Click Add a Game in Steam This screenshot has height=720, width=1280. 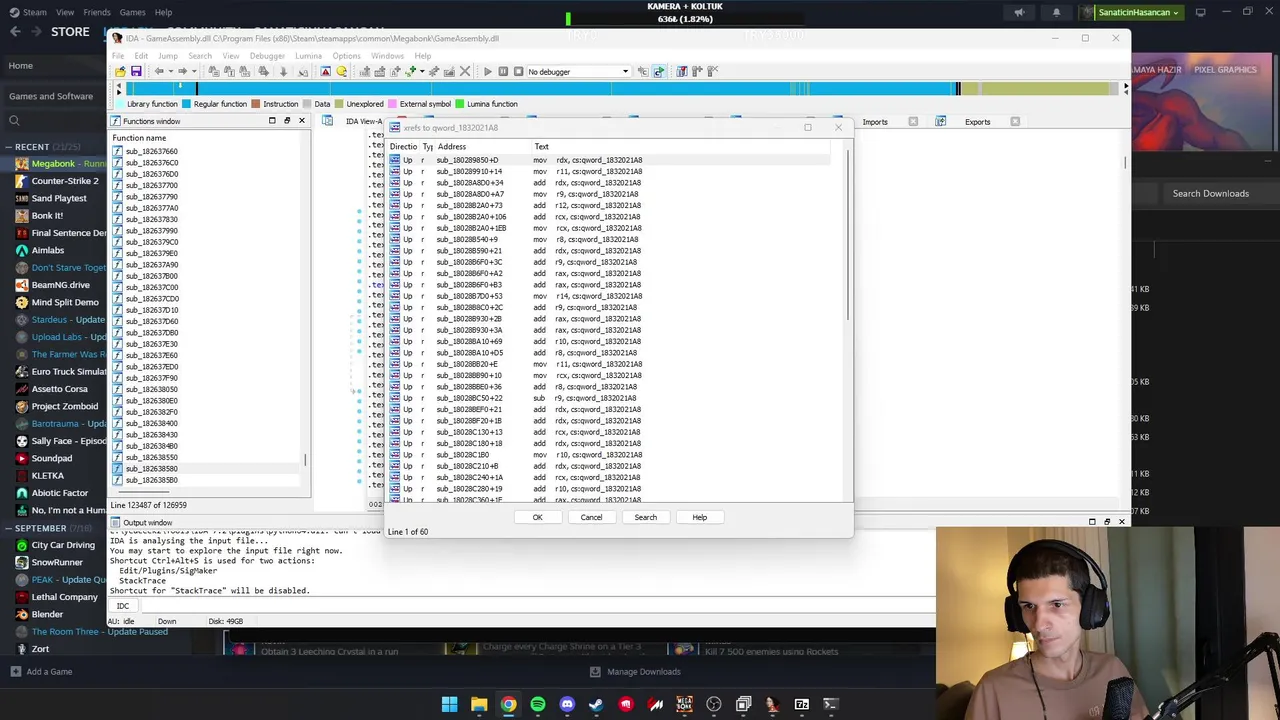point(41,672)
